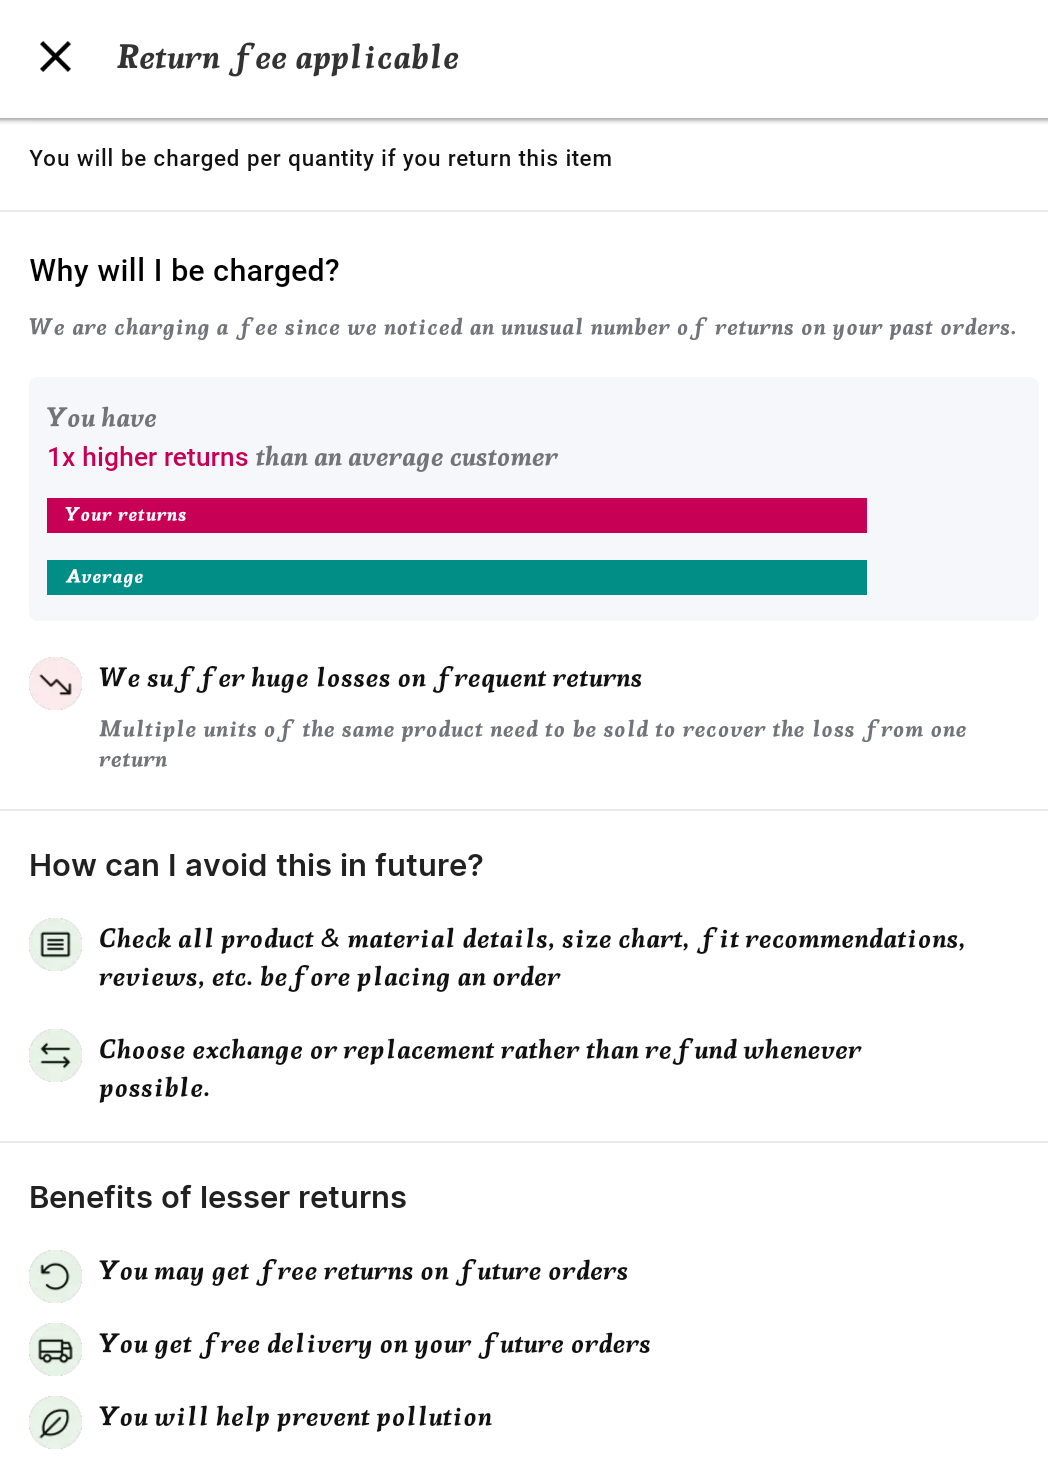The width and height of the screenshot is (1048, 1458).
Task: Tap Benefits of lesser returns heading
Action: click(x=218, y=1197)
